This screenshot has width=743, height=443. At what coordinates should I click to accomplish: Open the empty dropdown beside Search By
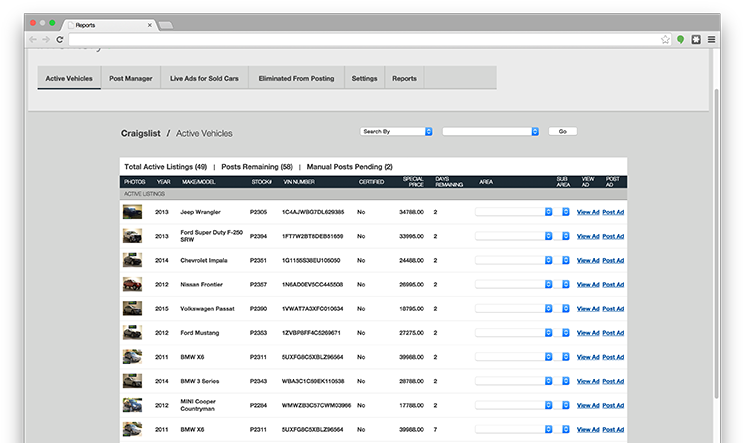490,131
